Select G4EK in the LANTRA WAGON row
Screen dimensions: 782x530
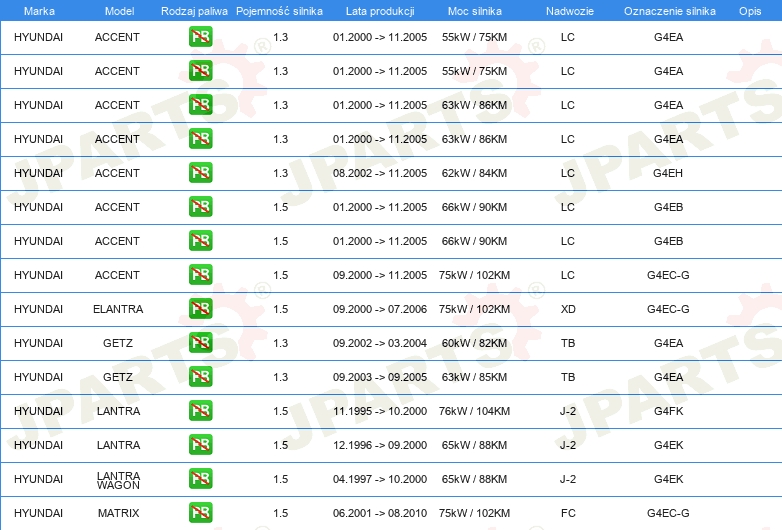pyautogui.click(x=668, y=479)
